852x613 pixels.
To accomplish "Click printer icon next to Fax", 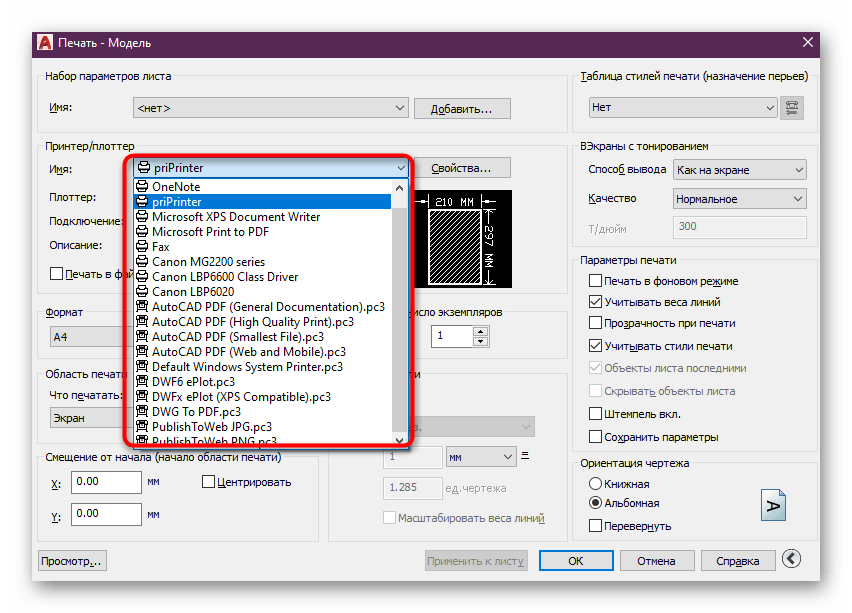I will click(x=143, y=247).
